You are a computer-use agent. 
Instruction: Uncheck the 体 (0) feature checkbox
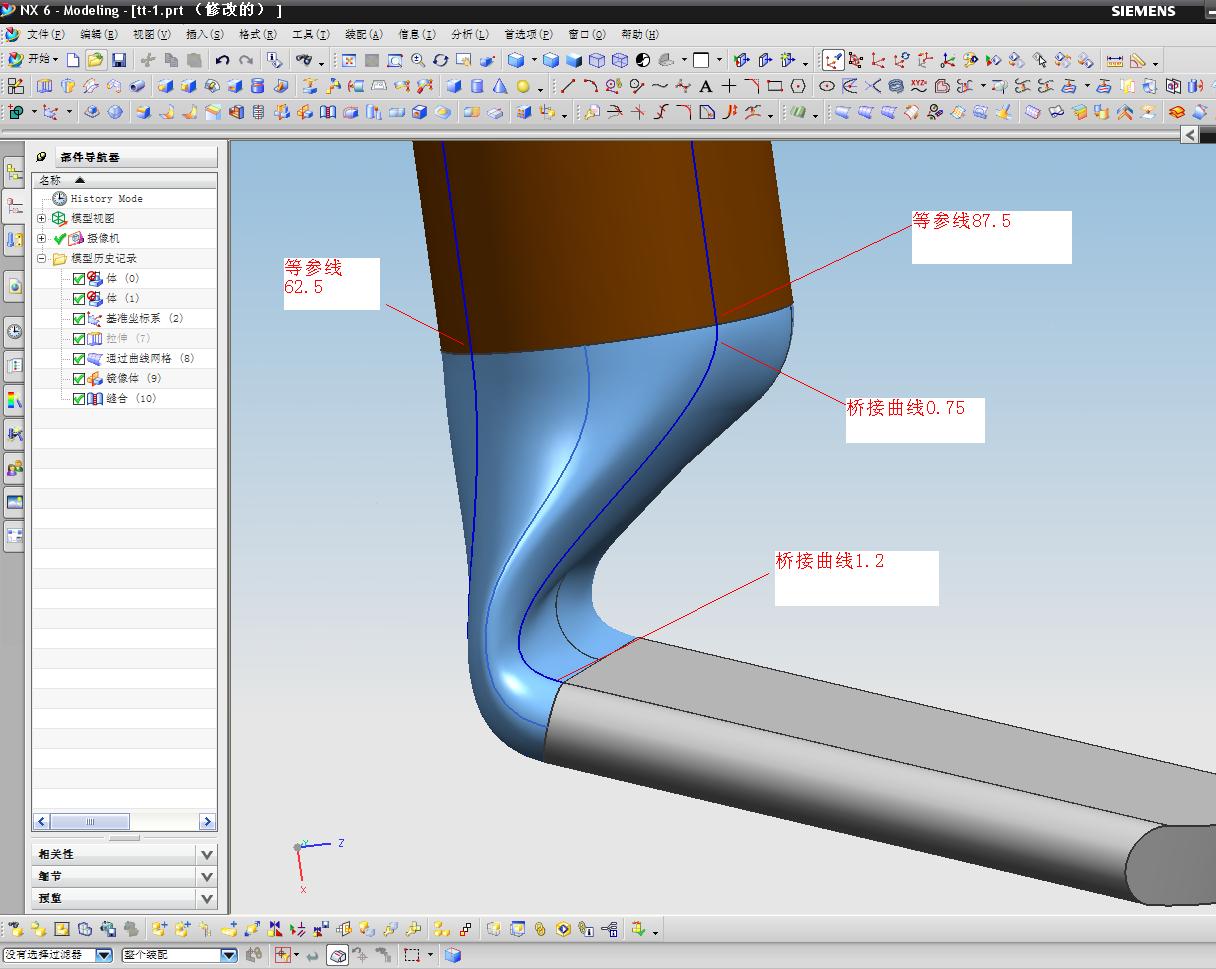[79, 279]
